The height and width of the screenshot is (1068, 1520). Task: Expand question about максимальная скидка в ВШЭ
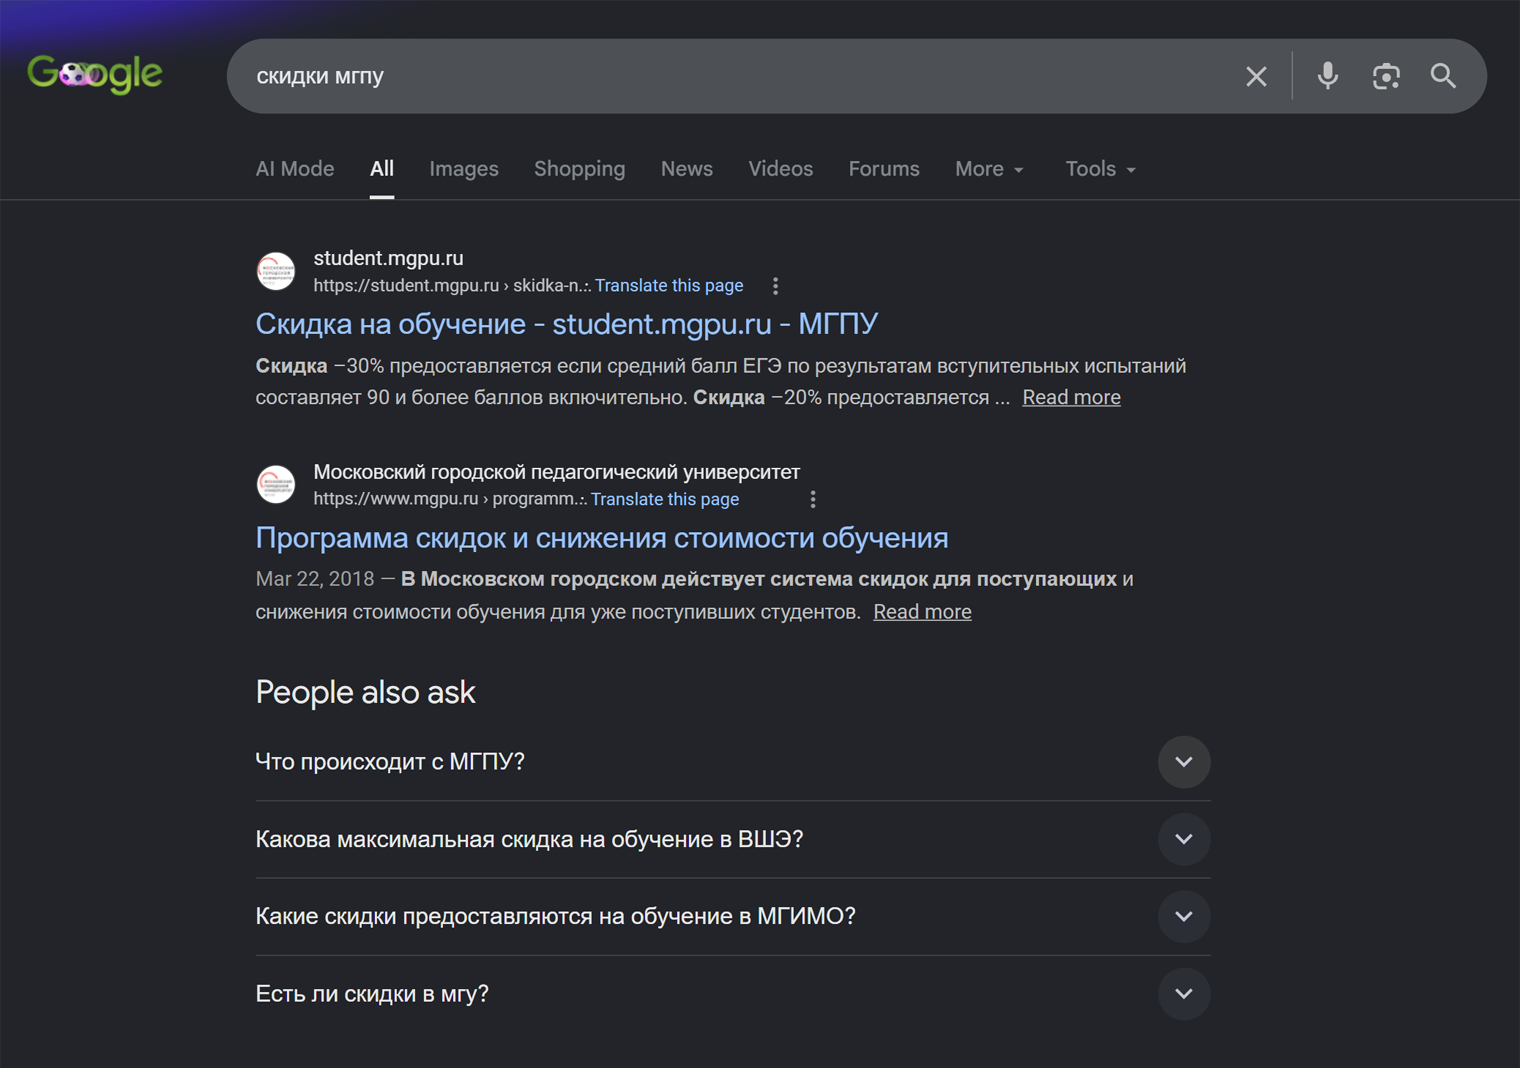(733, 839)
